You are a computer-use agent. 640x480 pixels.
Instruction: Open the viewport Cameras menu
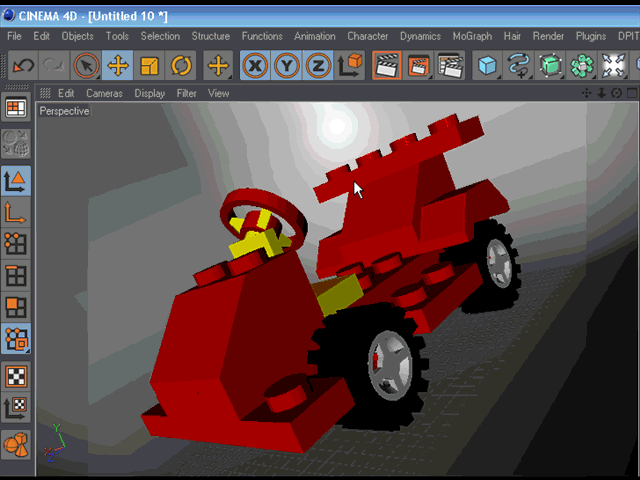point(104,93)
